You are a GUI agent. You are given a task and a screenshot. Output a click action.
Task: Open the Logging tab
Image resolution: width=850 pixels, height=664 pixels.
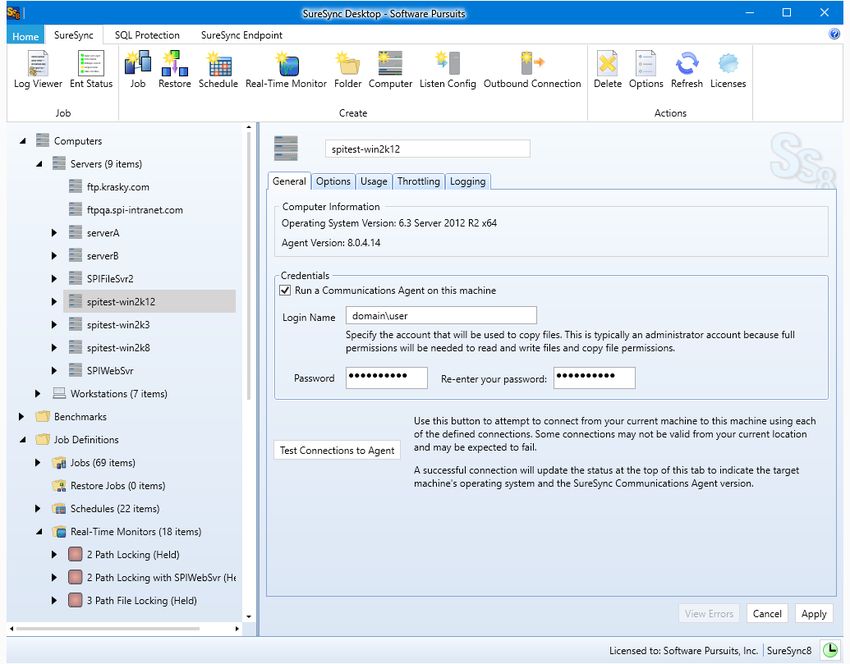pyautogui.click(x=468, y=182)
